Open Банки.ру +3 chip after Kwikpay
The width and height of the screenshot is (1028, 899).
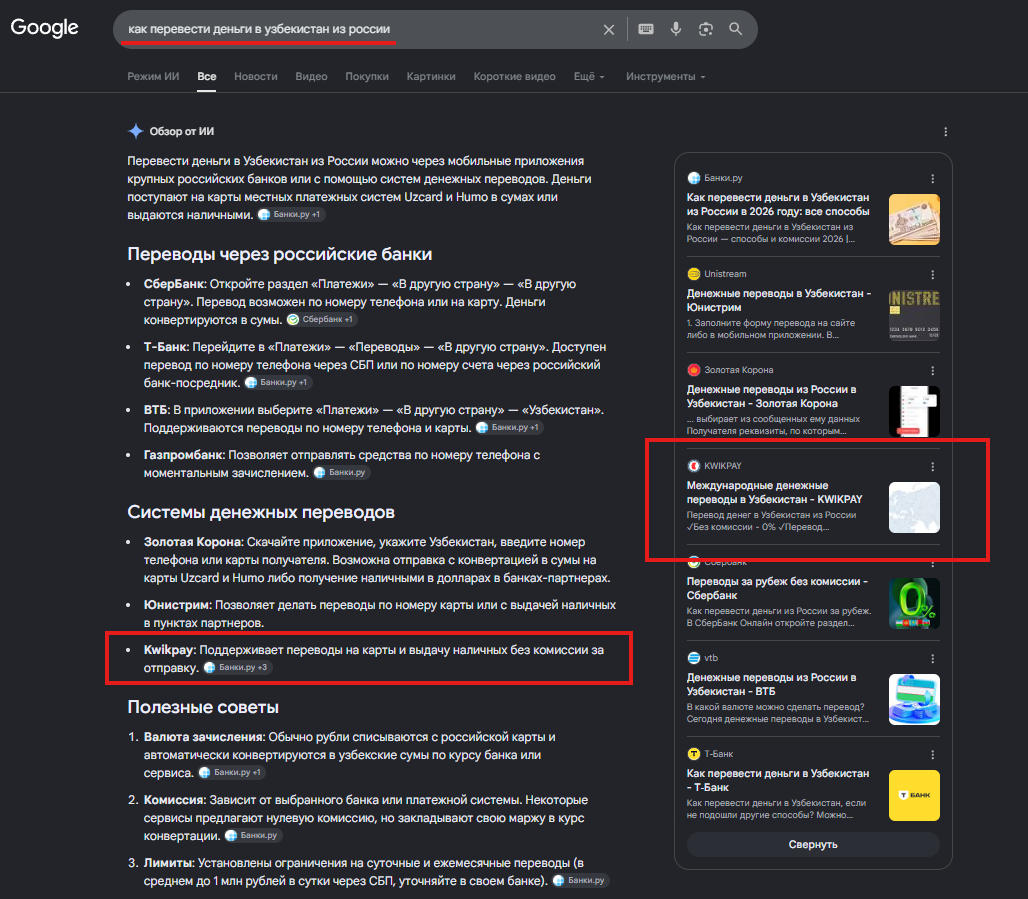tap(237, 668)
